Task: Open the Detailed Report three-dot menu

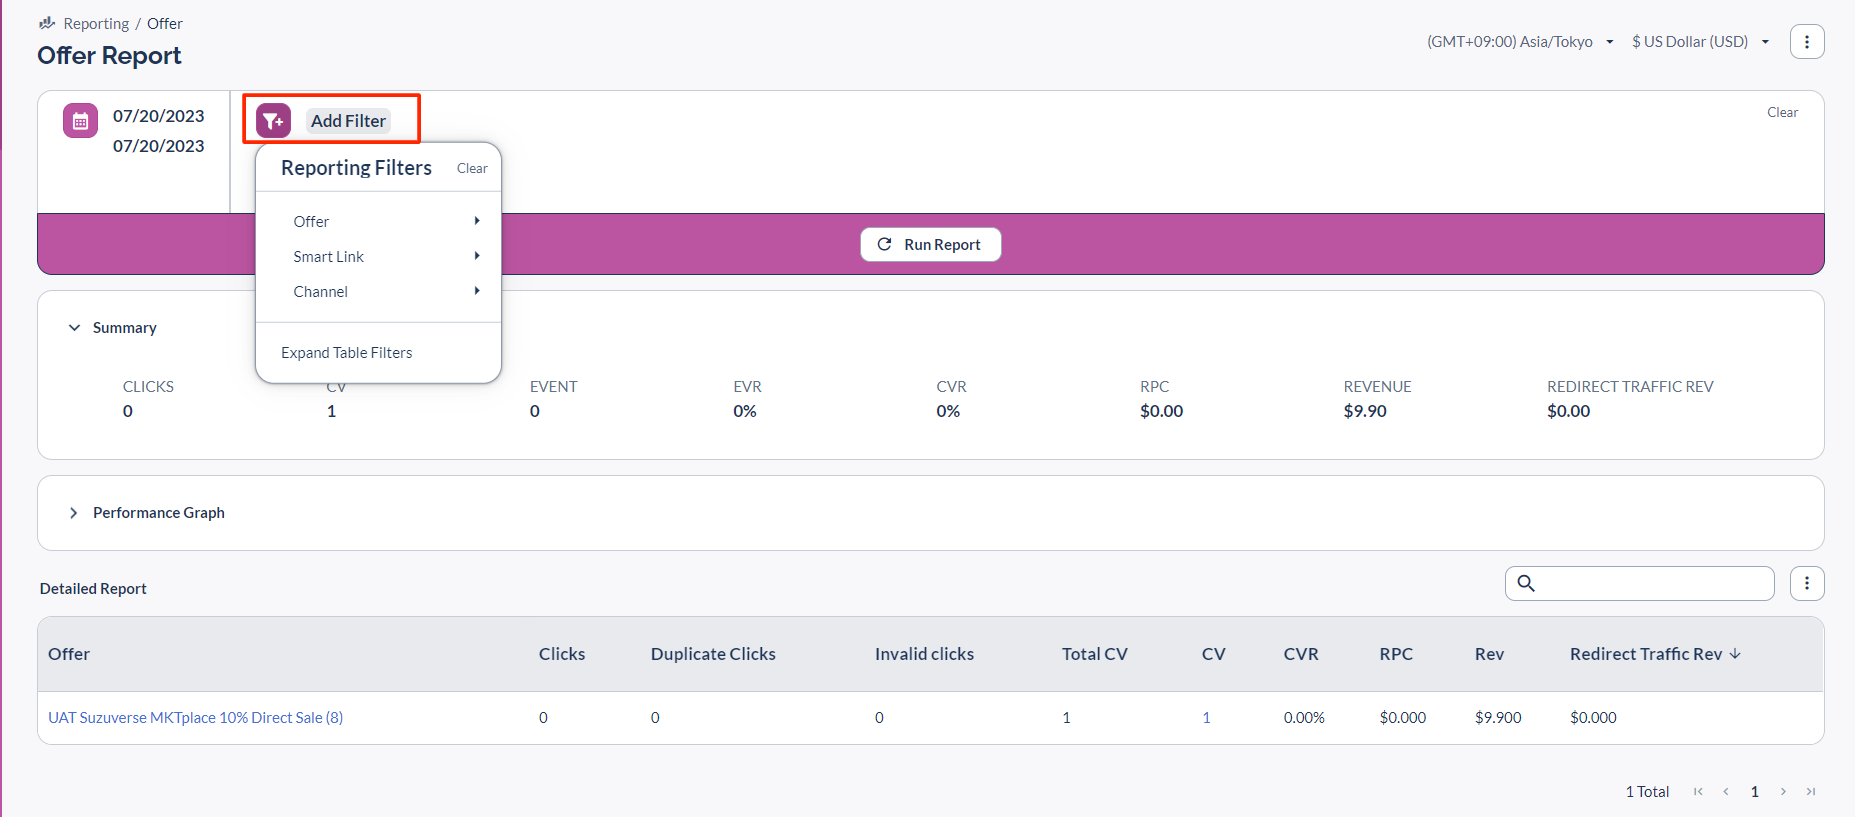Action: 1806,583
